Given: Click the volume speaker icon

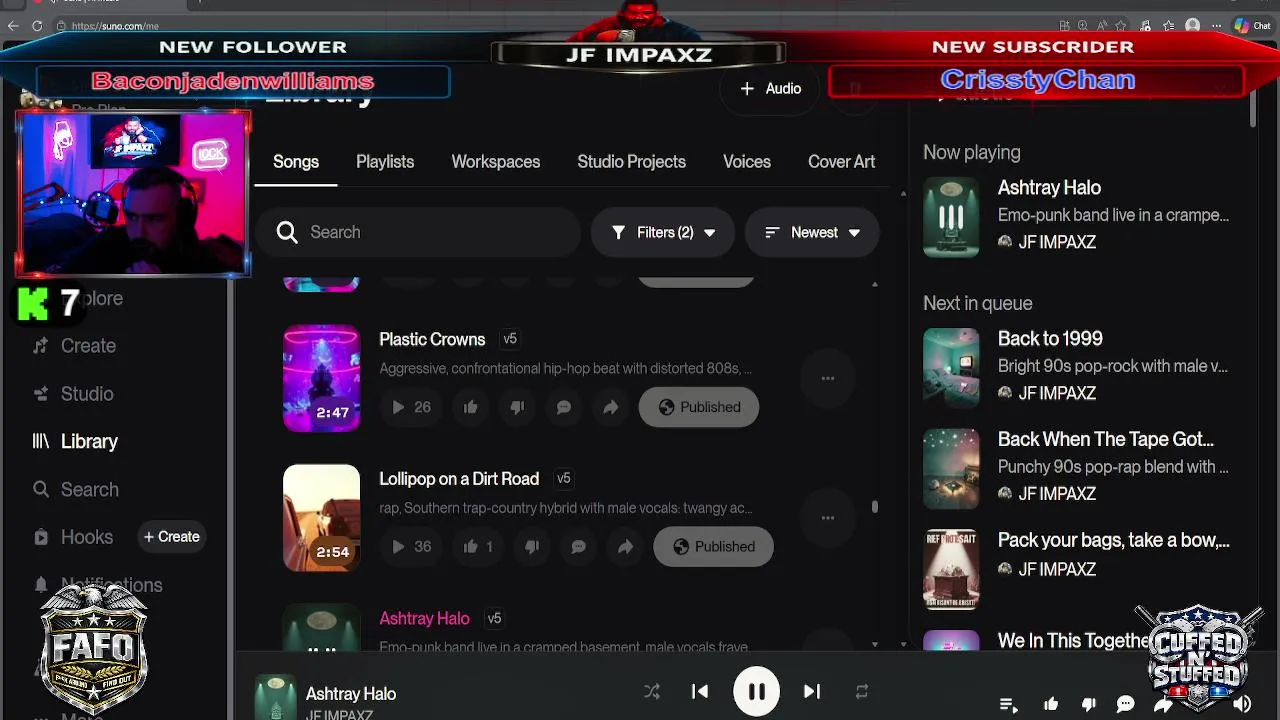Looking at the screenshot, I should tap(1241, 705).
